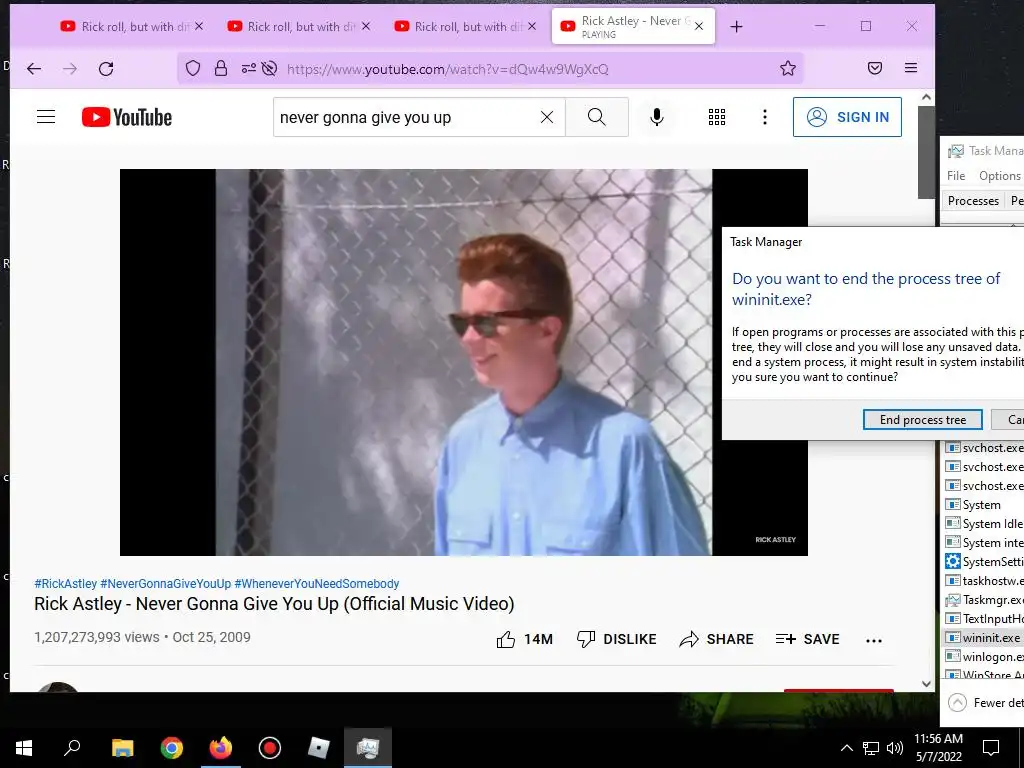Select Taskmgr.exe in the process list
Image resolution: width=1024 pixels, height=768 pixels.
[x=984, y=600]
